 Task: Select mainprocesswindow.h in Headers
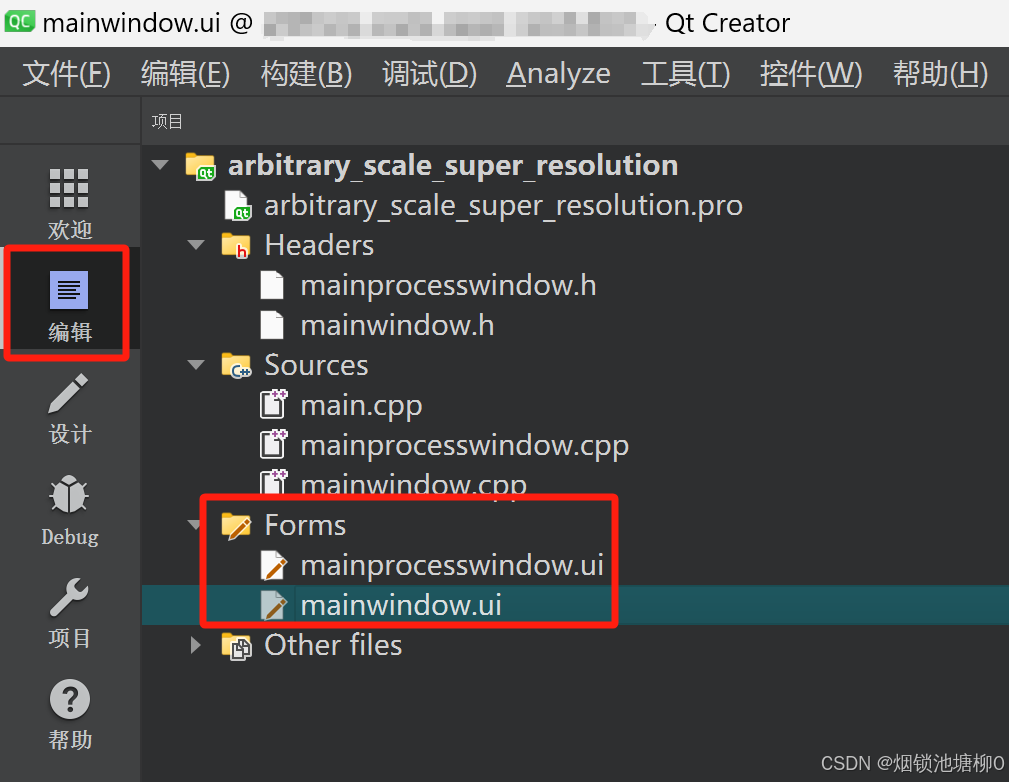[449, 286]
